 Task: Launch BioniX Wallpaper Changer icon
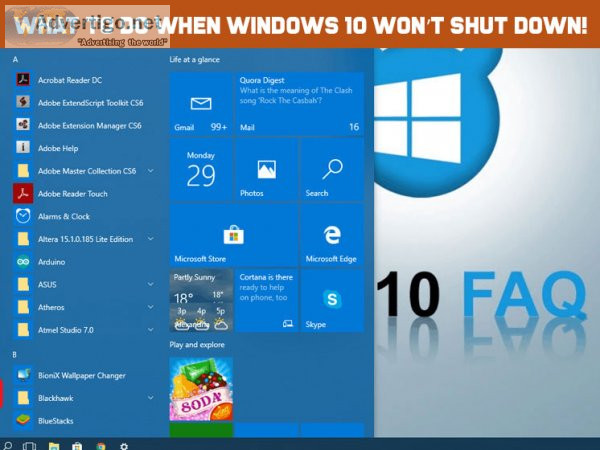(x=23, y=375)
